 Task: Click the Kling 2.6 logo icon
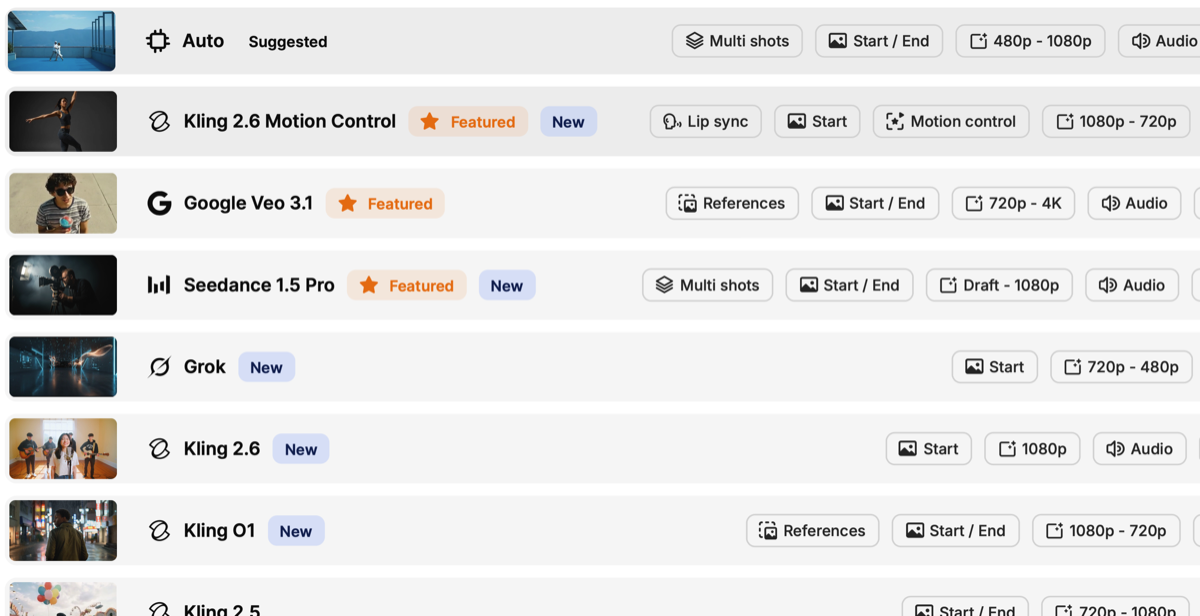tap(159, 449)
